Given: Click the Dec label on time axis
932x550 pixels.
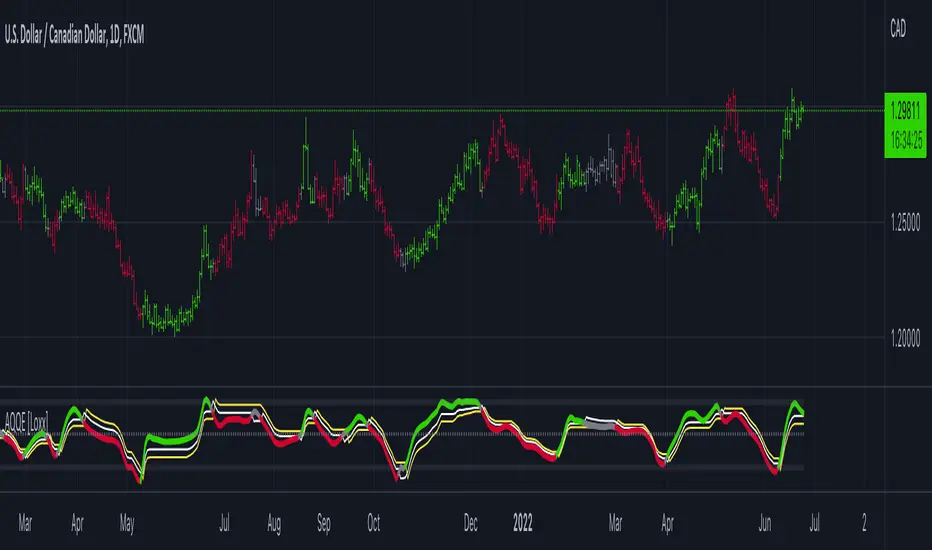Looking at the screenshot, I should pyautogui.click(x=470, y=523).
